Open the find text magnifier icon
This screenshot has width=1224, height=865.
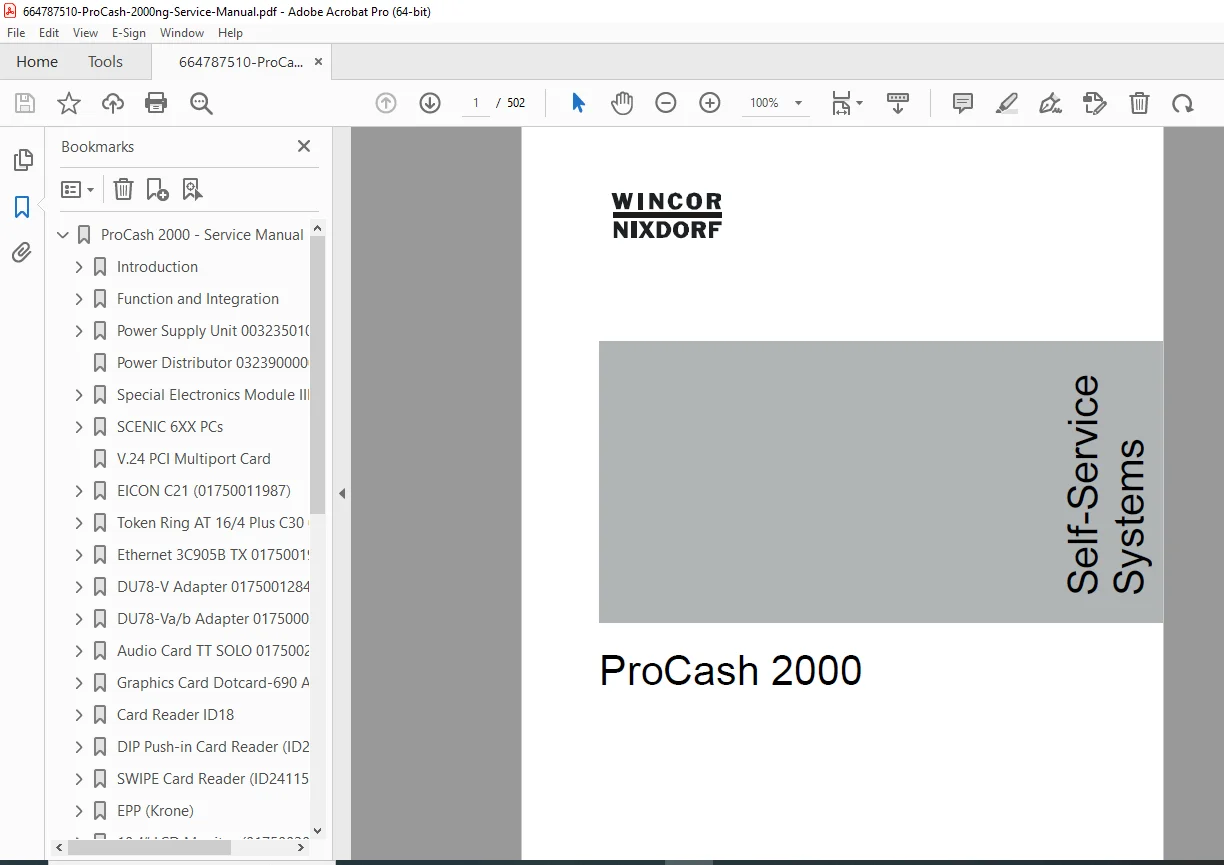tap(202, 103)
